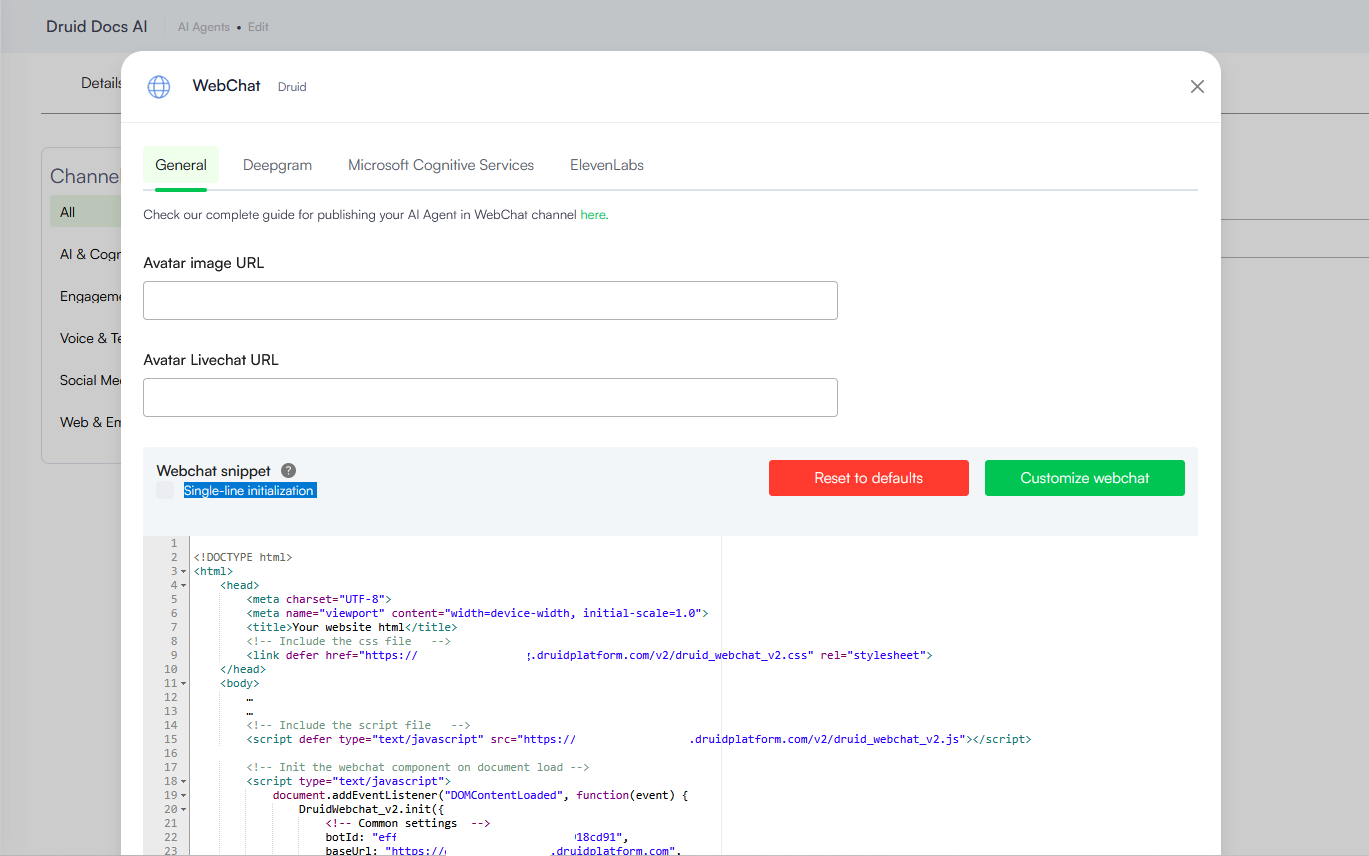This screenshot has width=1369, height=856.
Task: Go to the ElevenLabs tab
Action: [x=607, y=166]
